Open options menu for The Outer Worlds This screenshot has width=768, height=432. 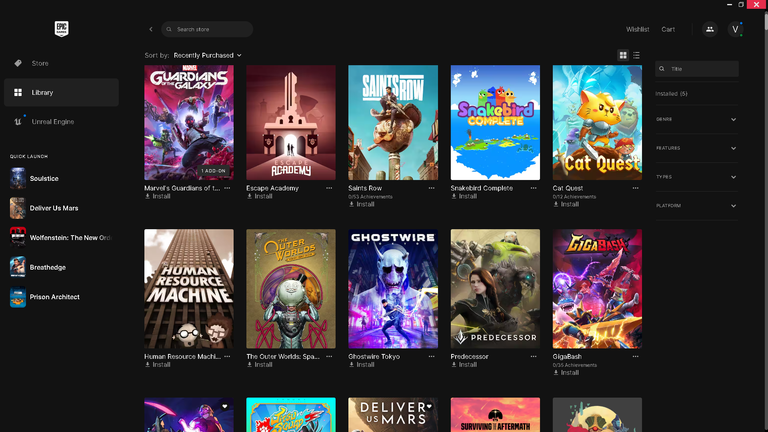click(329, 357)
